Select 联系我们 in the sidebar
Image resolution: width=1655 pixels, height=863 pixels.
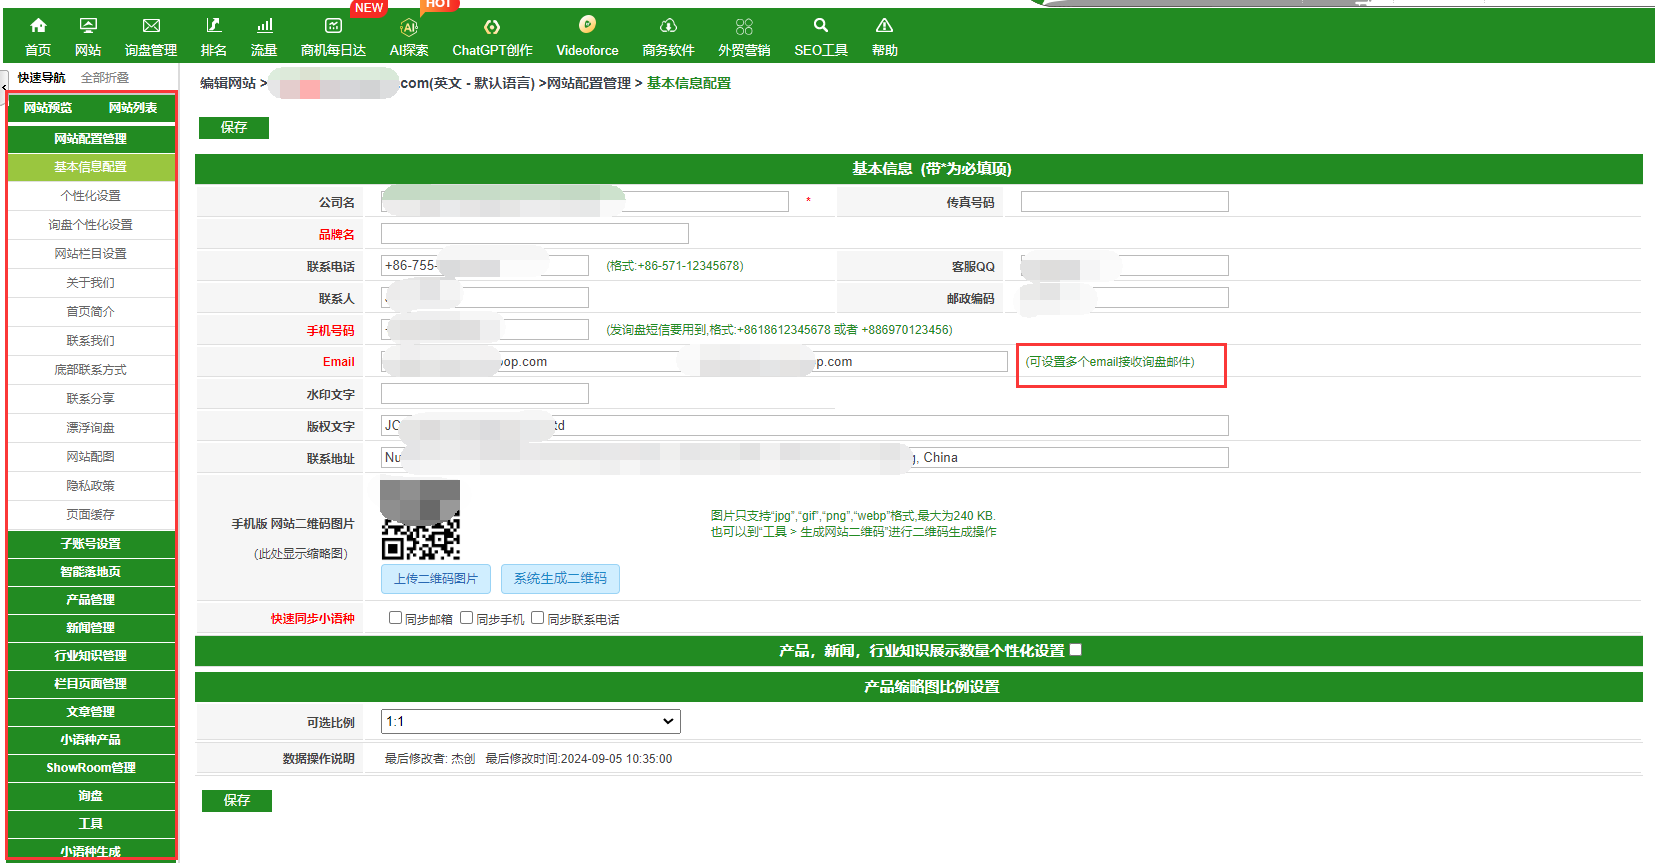(91, 341)
